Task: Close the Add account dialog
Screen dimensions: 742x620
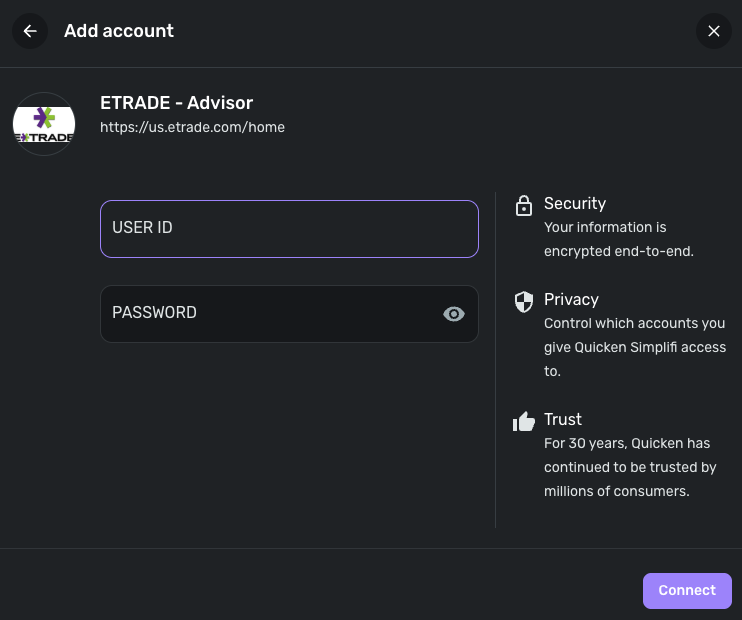Action: coord(713,31)
